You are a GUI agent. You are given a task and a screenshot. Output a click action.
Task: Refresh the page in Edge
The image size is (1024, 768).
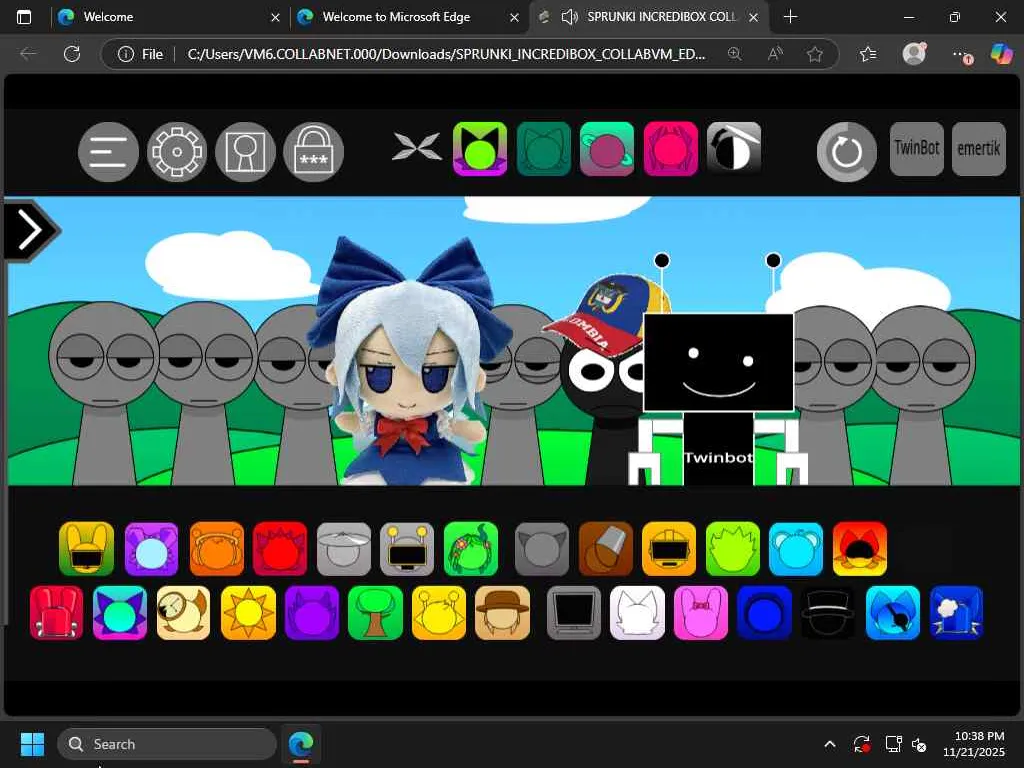point(72,54)
